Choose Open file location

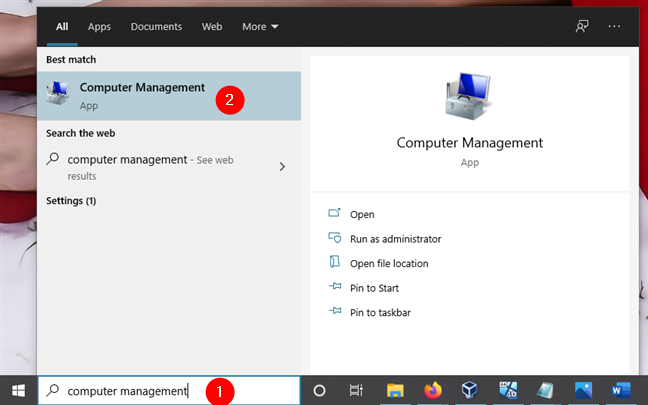click(x=389, y=264)
